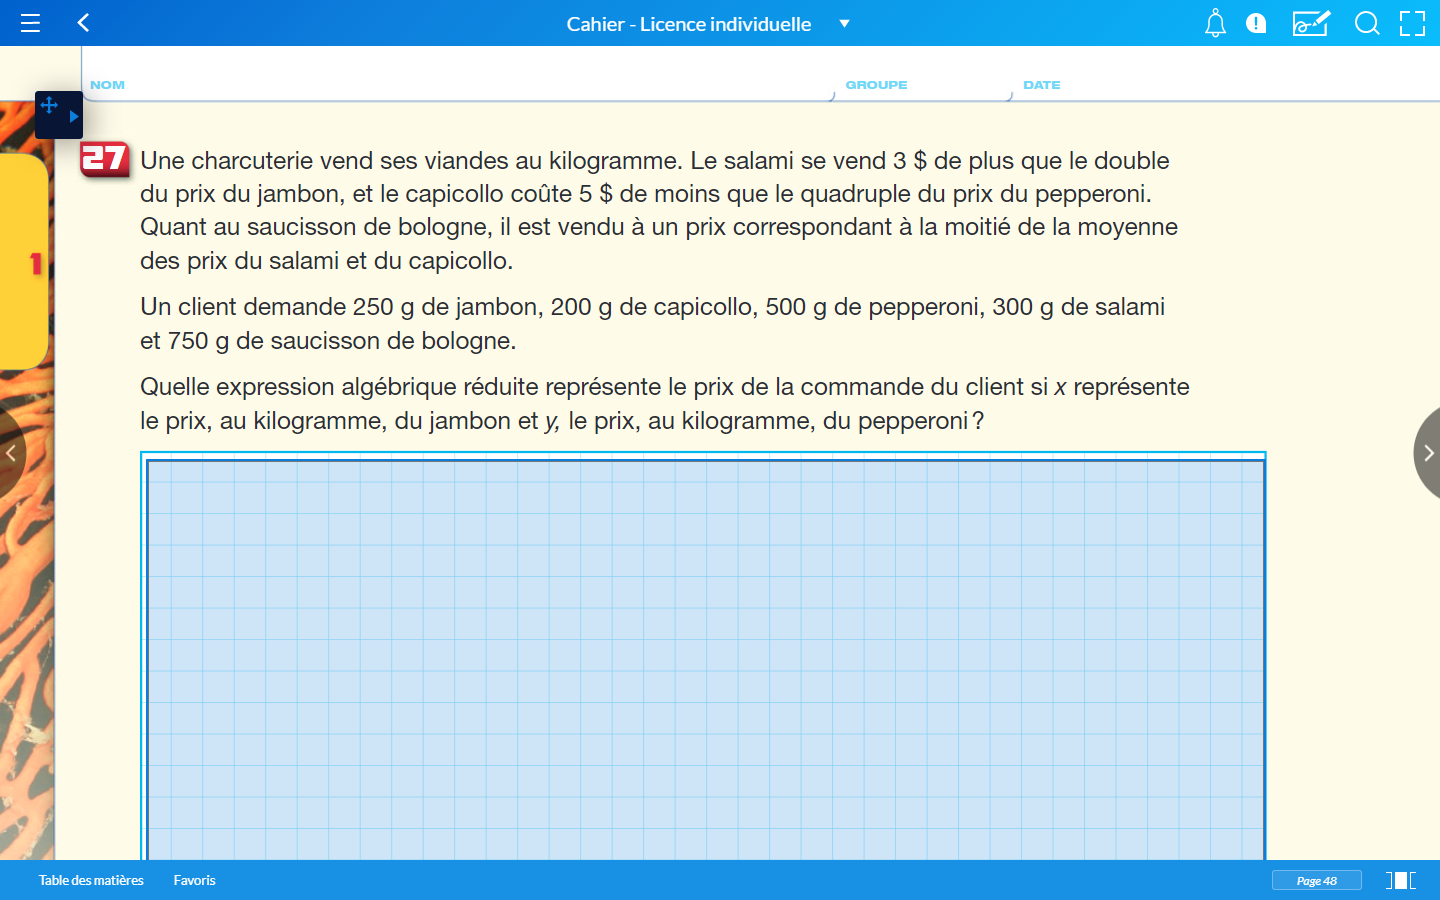Open the hamburger menu

(30, 23)
